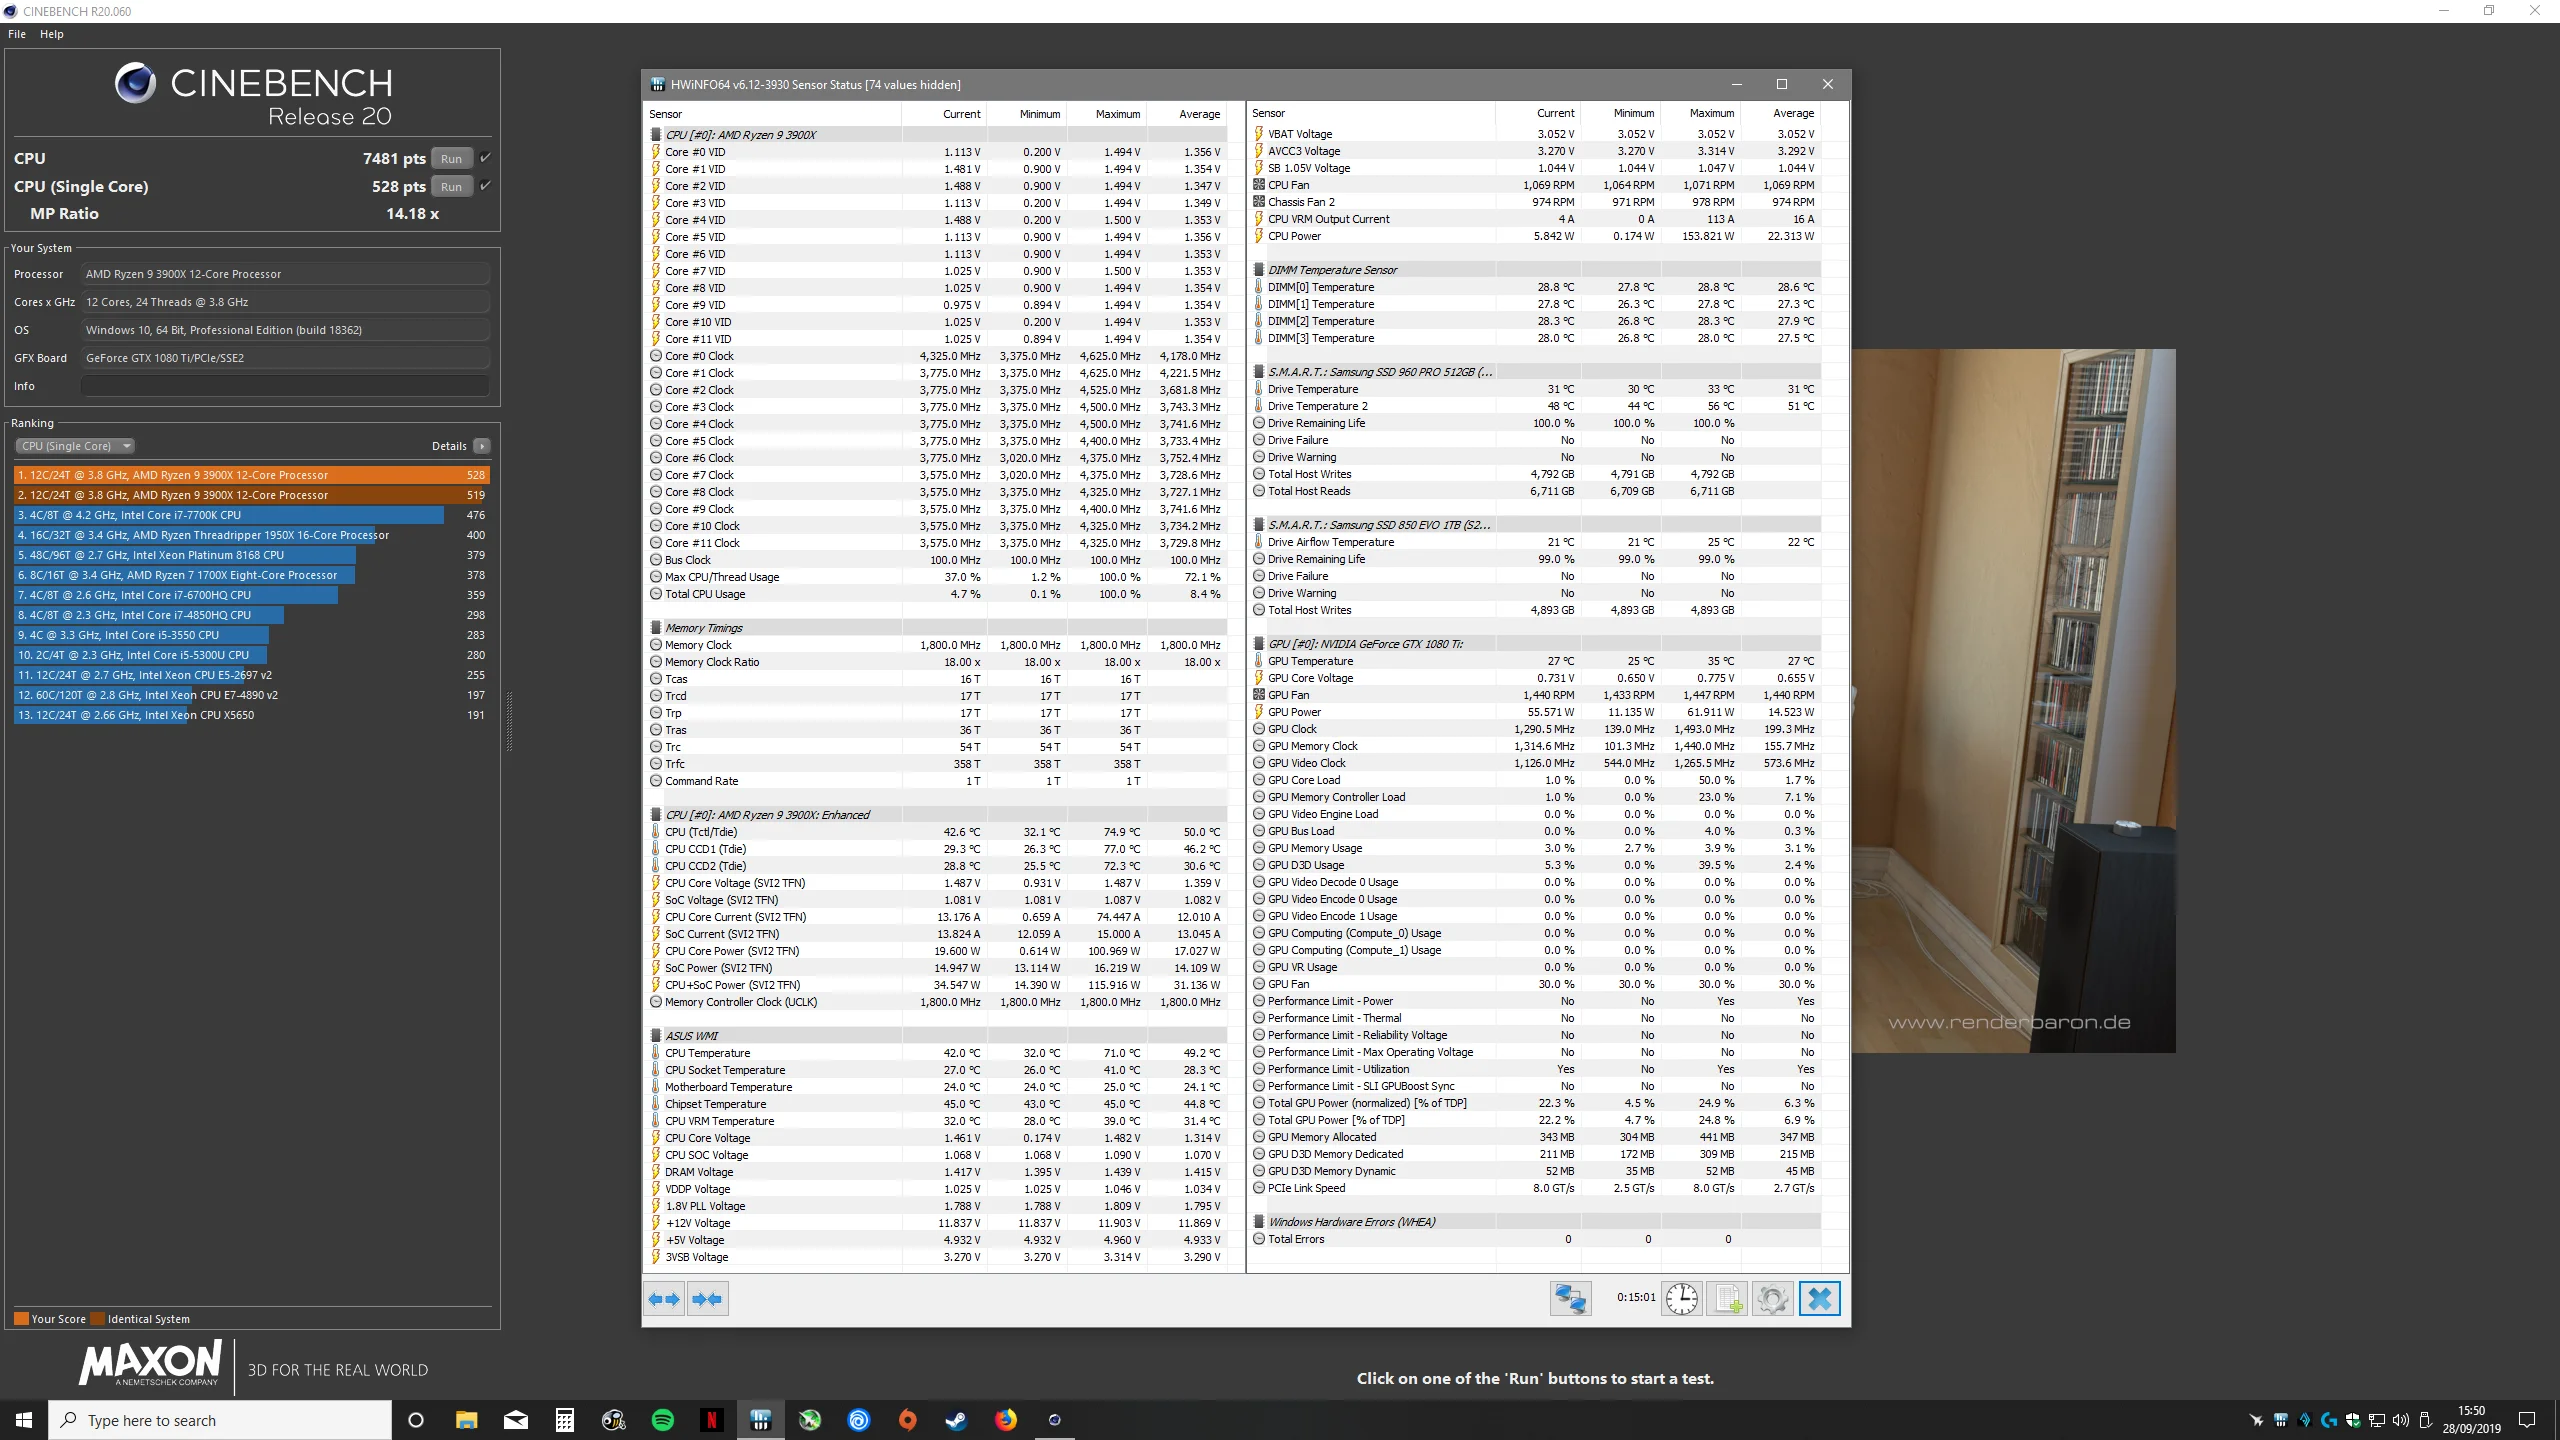Open Spotify from the taskbar
Screen dimensions: 2560x1440
(x=662, y=1420)
